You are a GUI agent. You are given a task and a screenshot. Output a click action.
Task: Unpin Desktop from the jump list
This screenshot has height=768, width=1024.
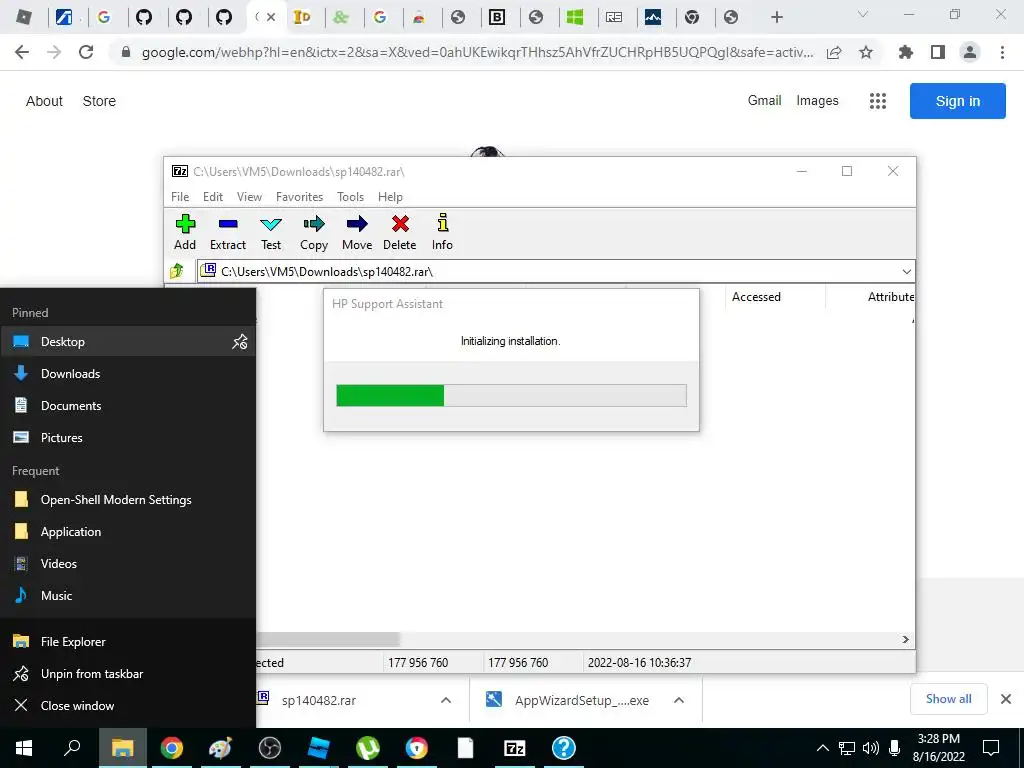pos(240,342)
